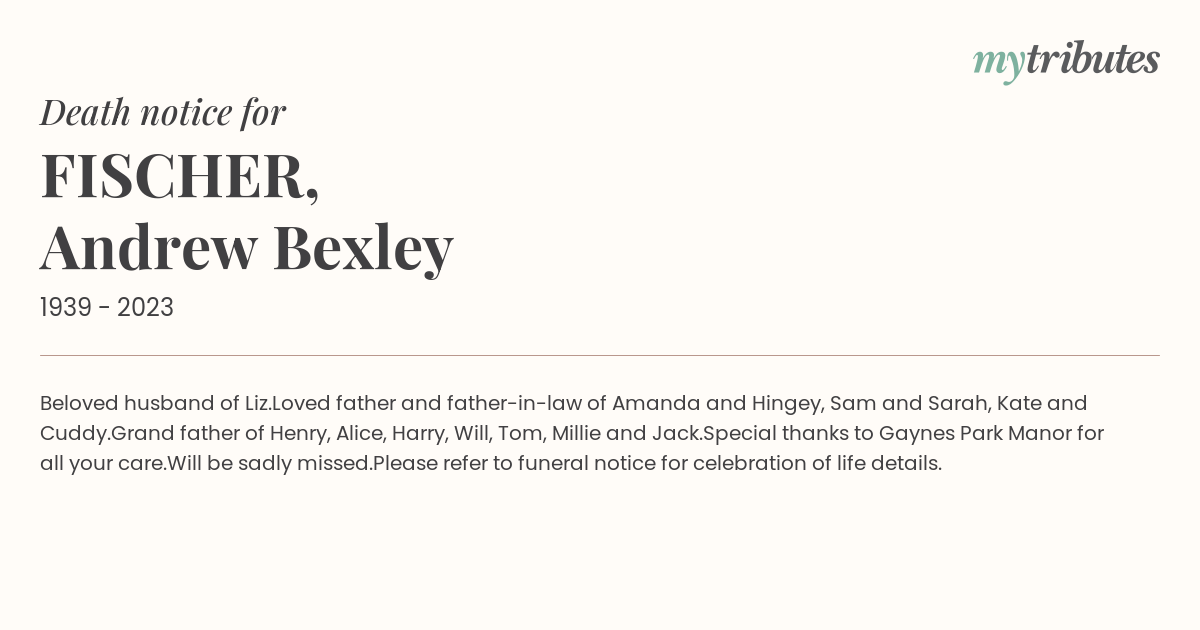Select the "Death notice for" heading
The height and width of the screenshot is (630, 1200).
point(163,112)
